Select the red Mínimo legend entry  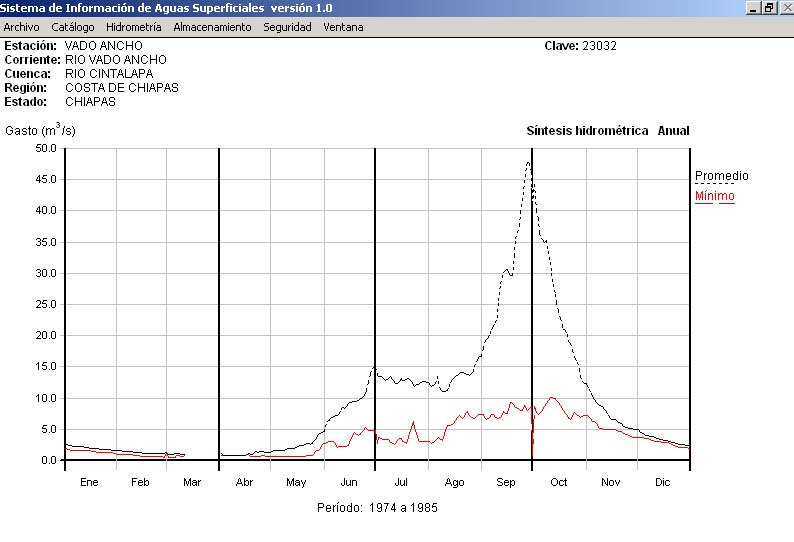pos(714,196)
